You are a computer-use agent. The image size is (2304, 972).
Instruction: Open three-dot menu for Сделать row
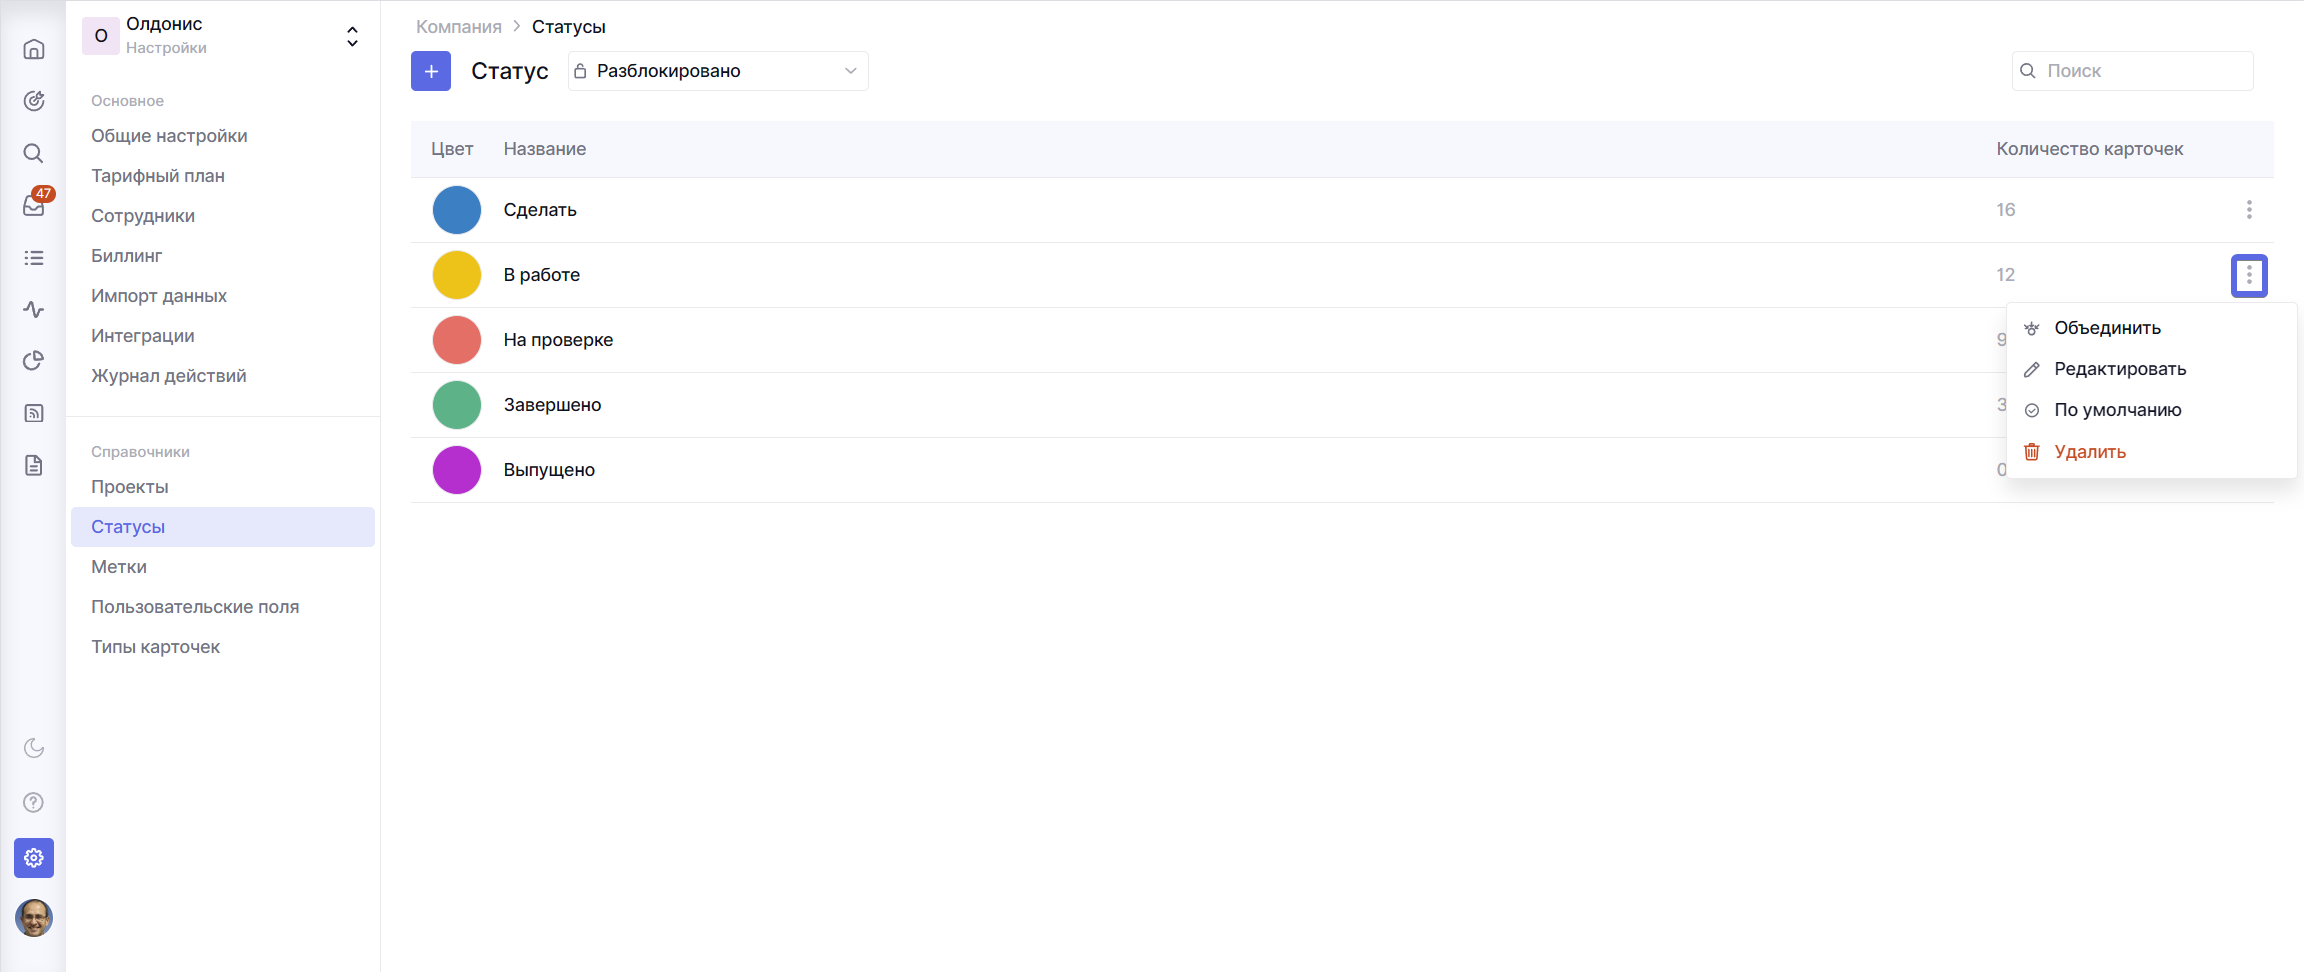[2249, 210]
